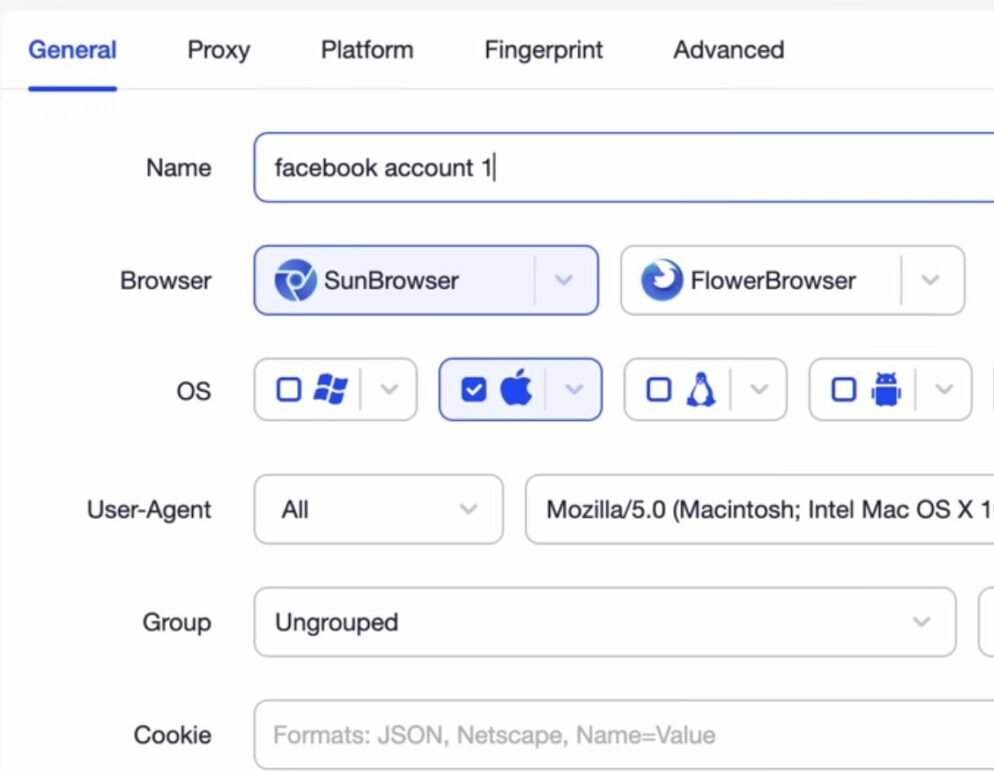Enable the Android OS checkbox
994x771 pixels.
point(844,389)
